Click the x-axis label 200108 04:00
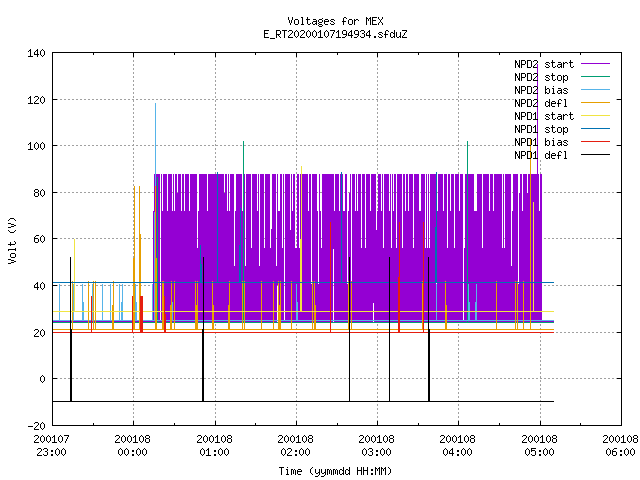640x480 pixels. point(458,446)
